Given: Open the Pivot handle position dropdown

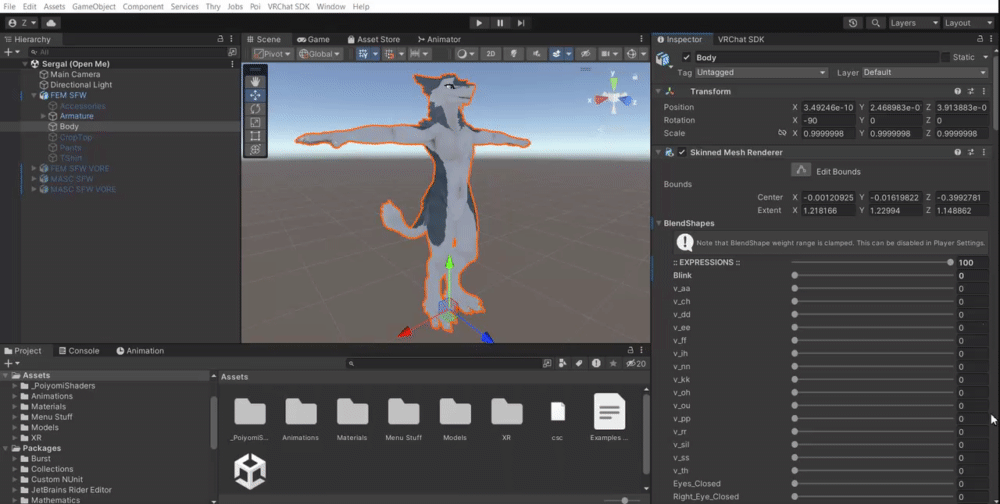Looking at the screenshot, I should click(272, 54).
